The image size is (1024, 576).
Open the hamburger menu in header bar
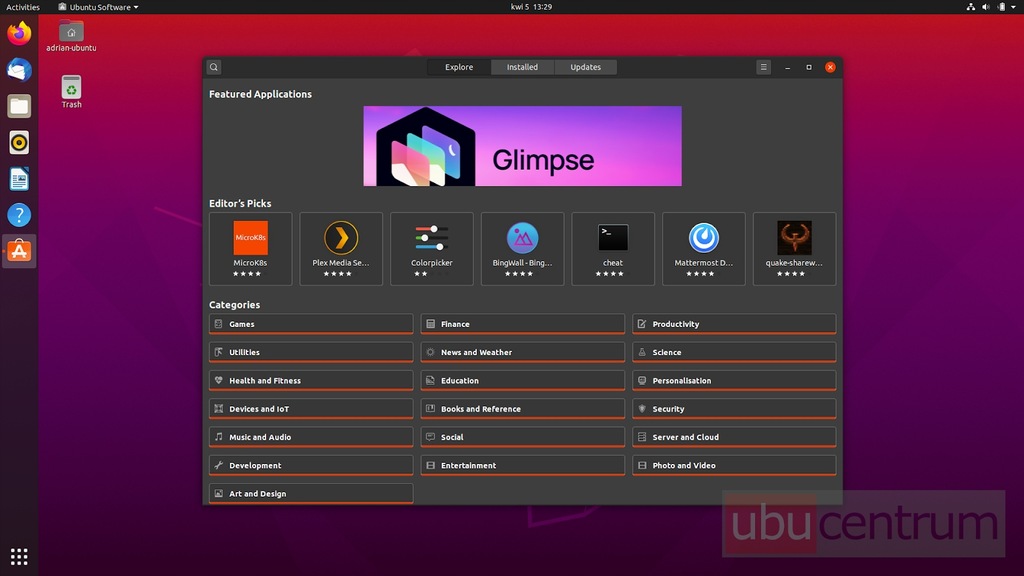[763, 67]
